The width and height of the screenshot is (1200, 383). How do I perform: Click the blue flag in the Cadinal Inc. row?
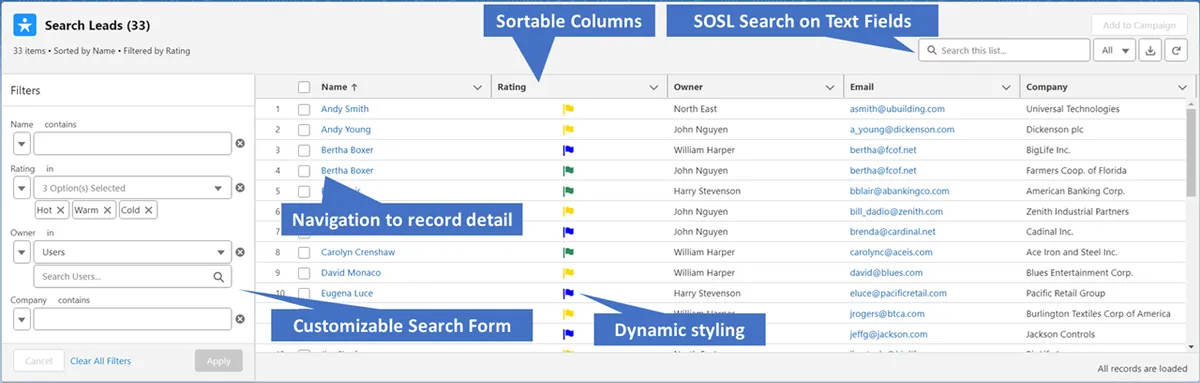tap(568, 232)
